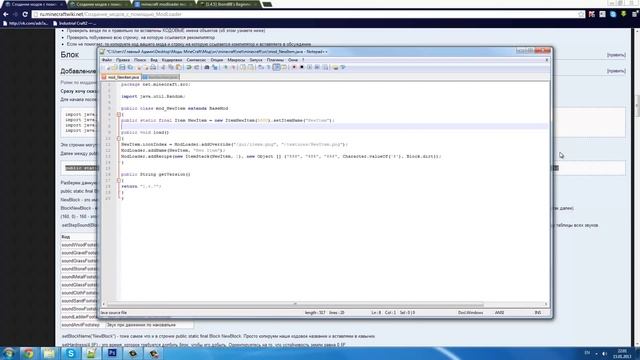Click the Open file icon in Notepad++ toolbar

tap(114, 67)
